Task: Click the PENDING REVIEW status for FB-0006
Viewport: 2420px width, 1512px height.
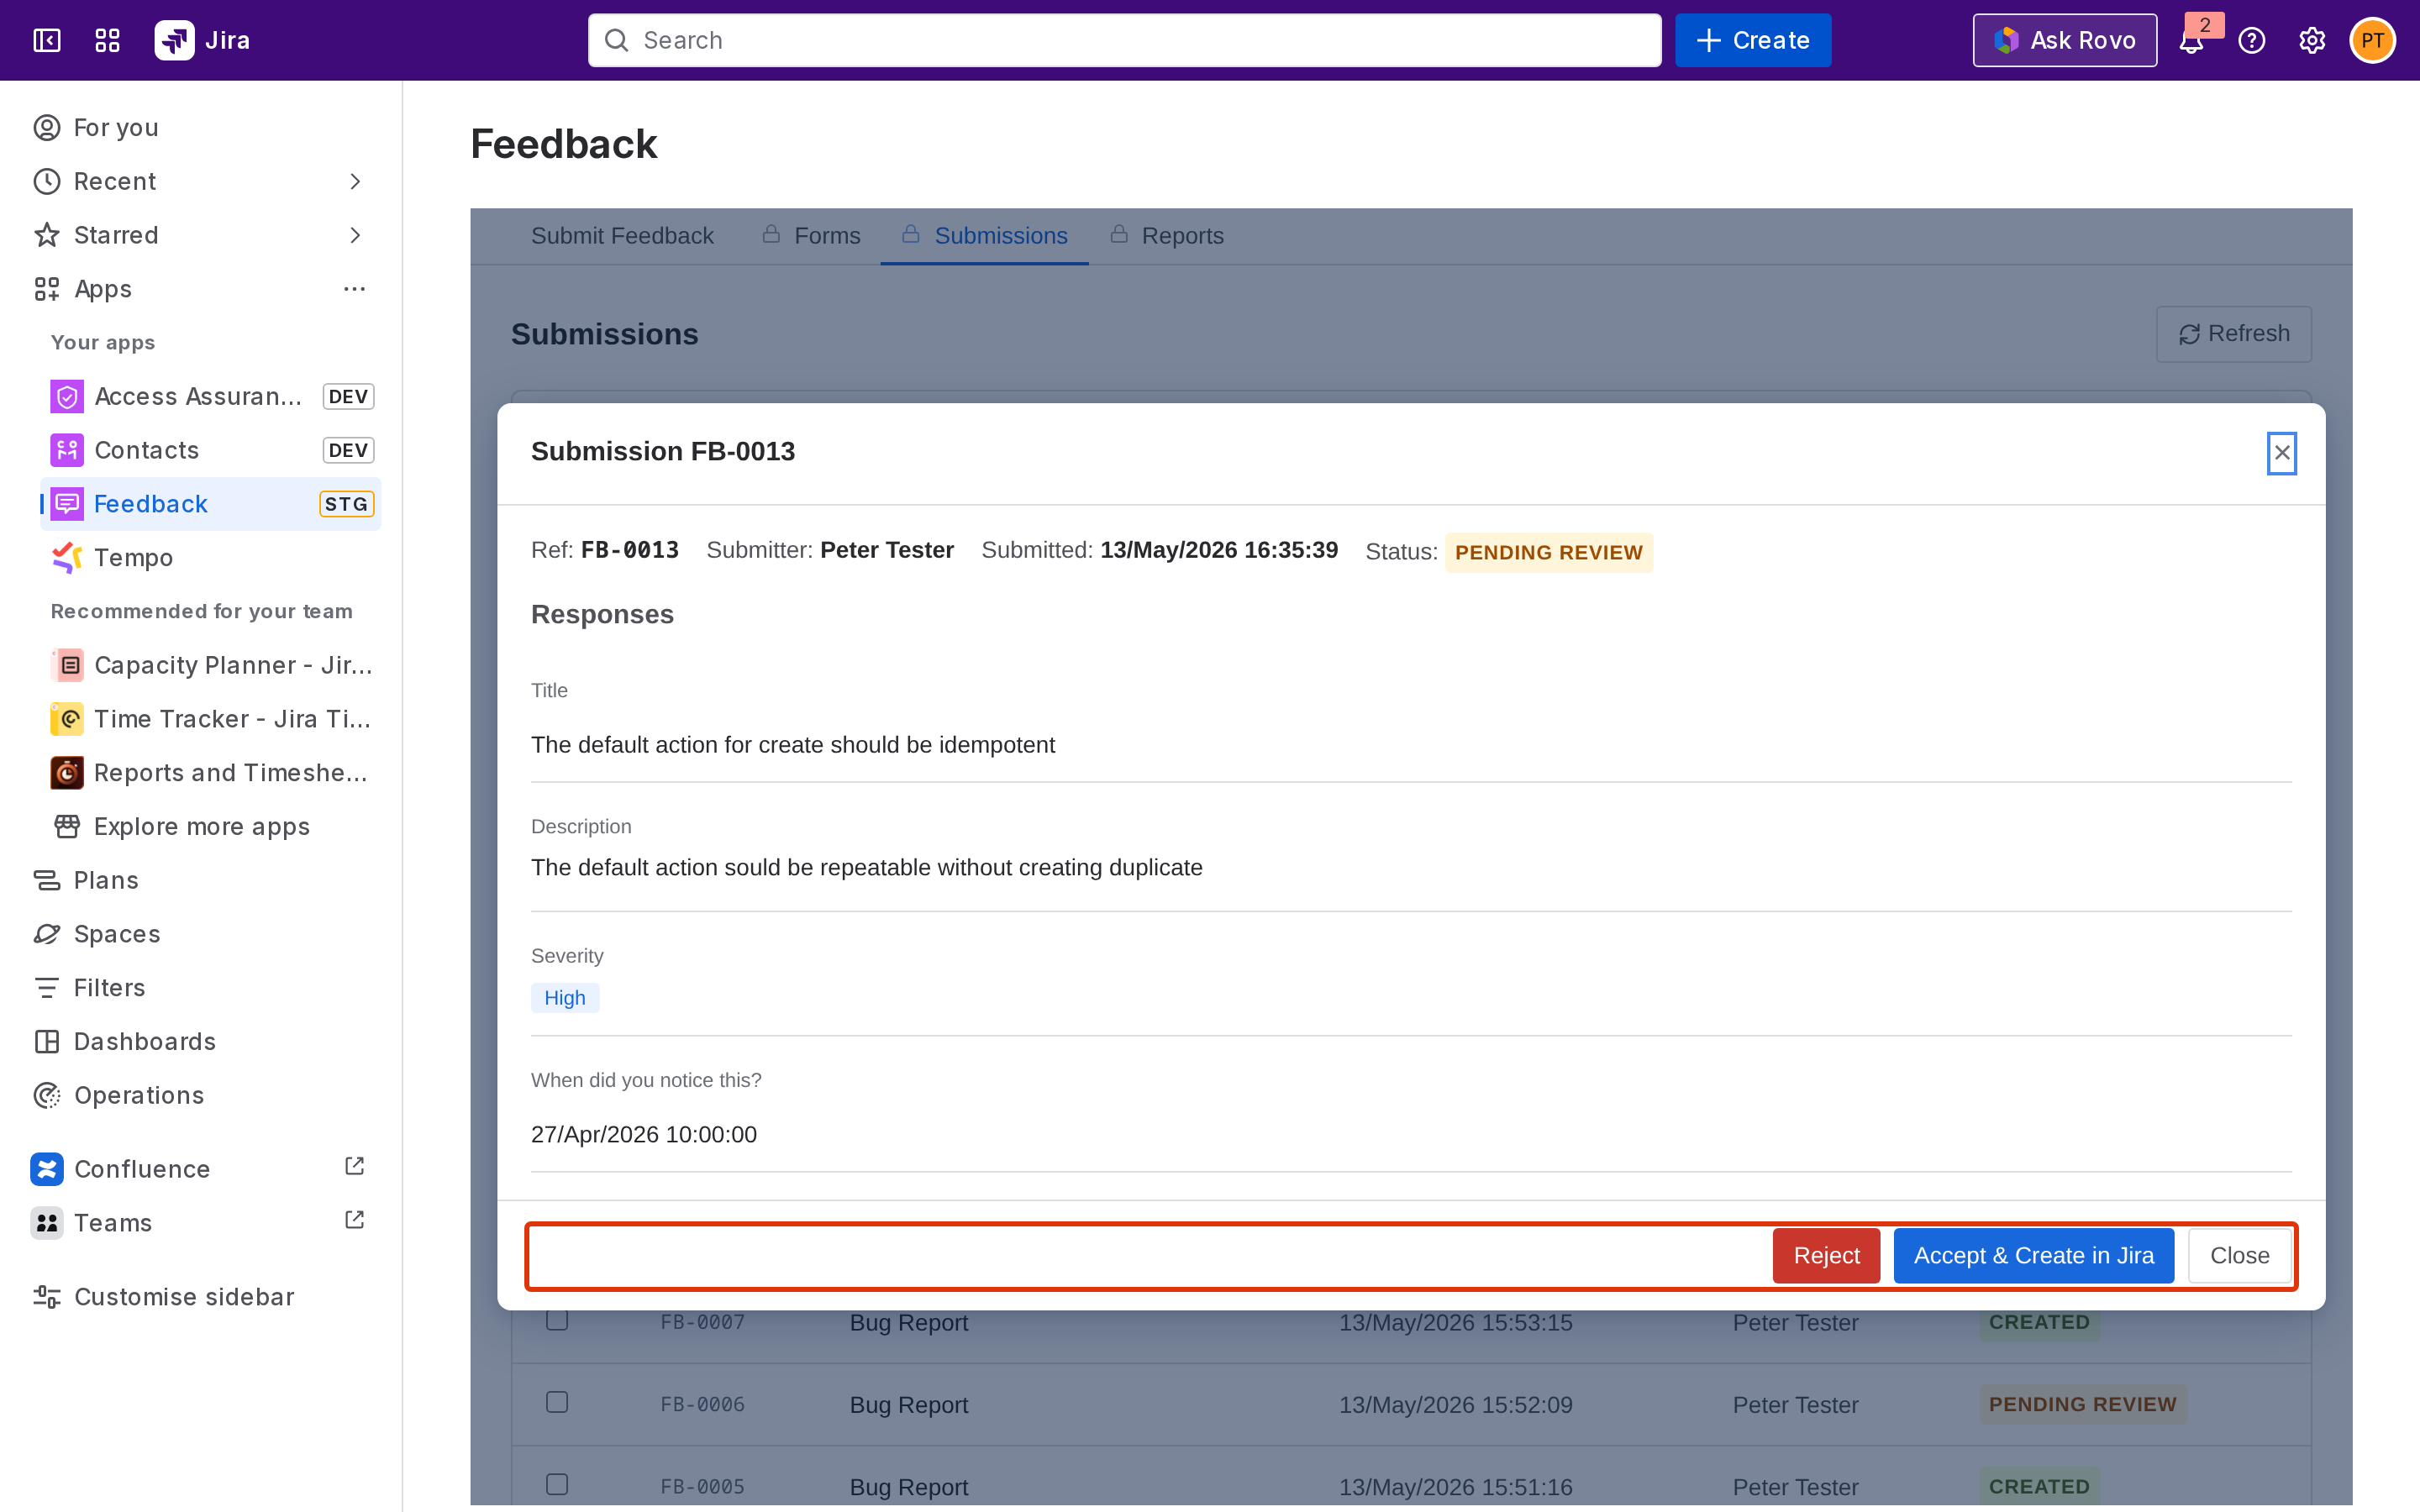Action: pyautogui.click(x=2083, y=1404)
